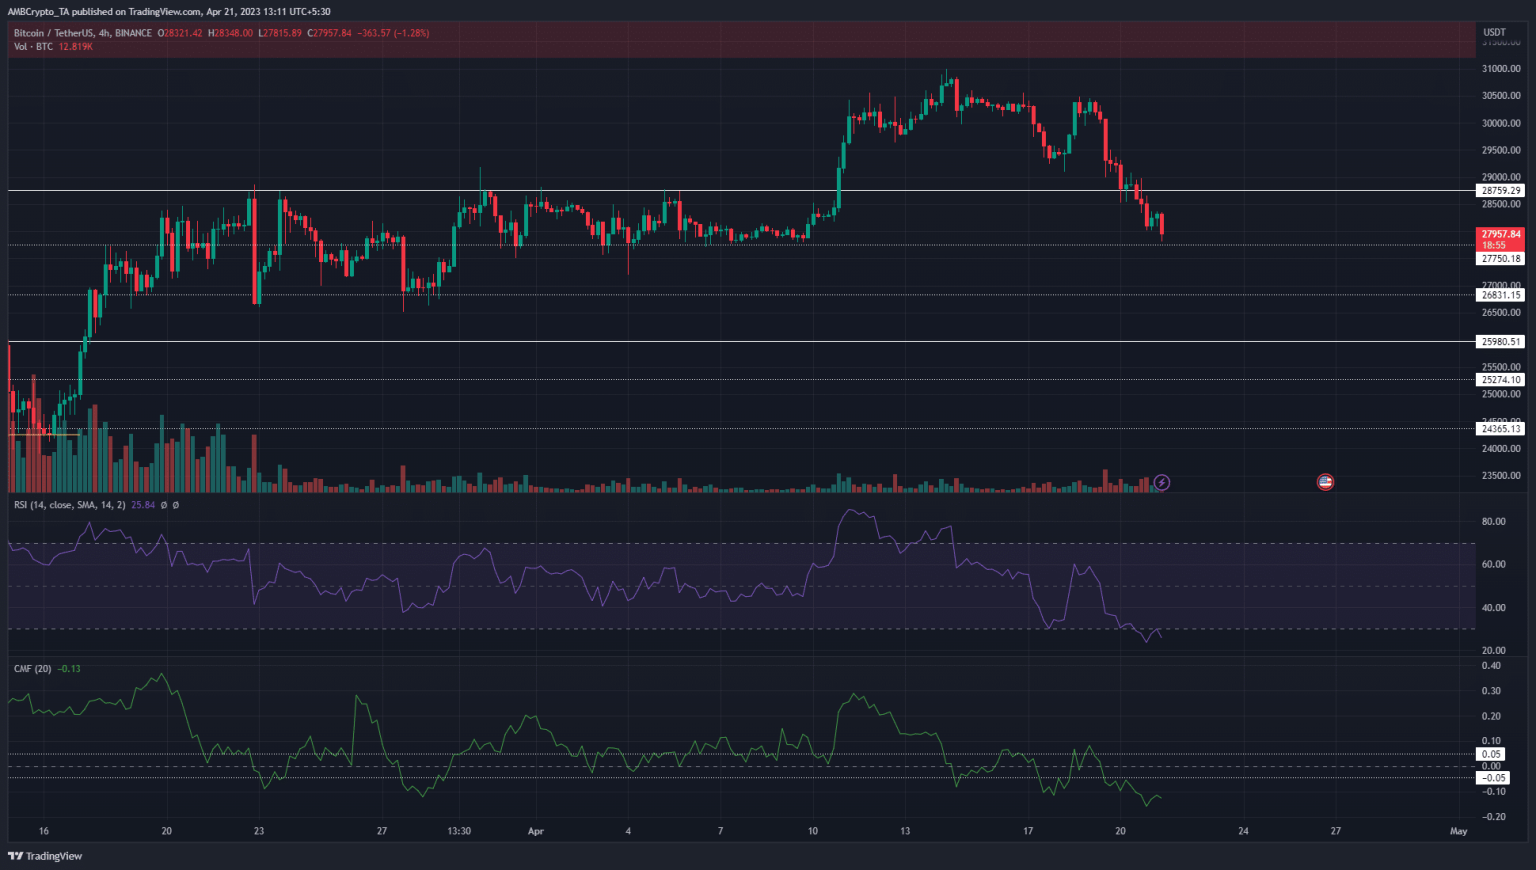Click the 25980.51 horizontal line label

tap(1500, 342)
